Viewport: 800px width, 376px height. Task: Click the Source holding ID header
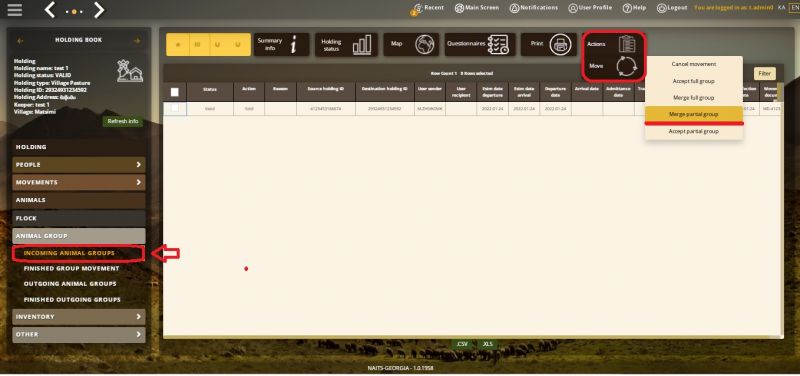pyautogui.click(x=326, y=92)
